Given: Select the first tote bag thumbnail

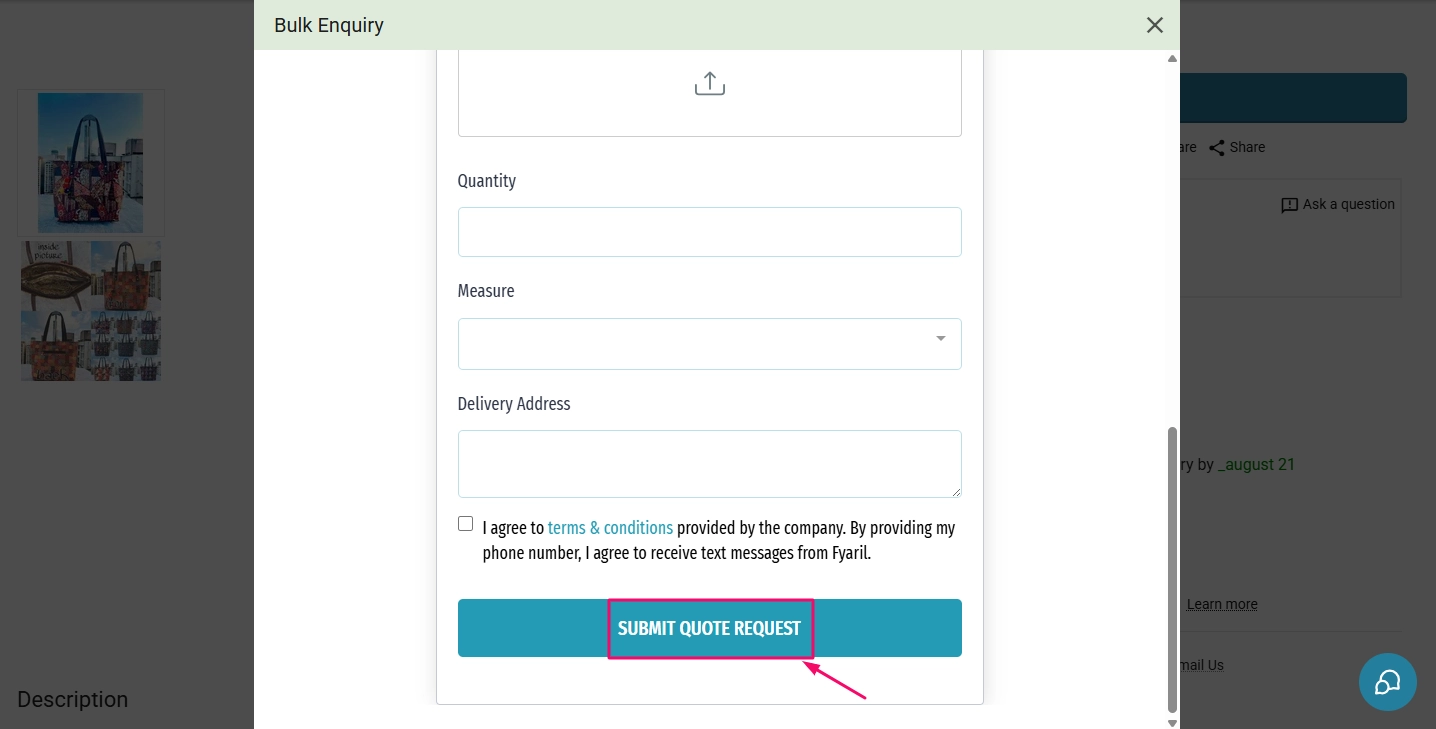Looking at the screenshot, I should [x=90, y=162].
